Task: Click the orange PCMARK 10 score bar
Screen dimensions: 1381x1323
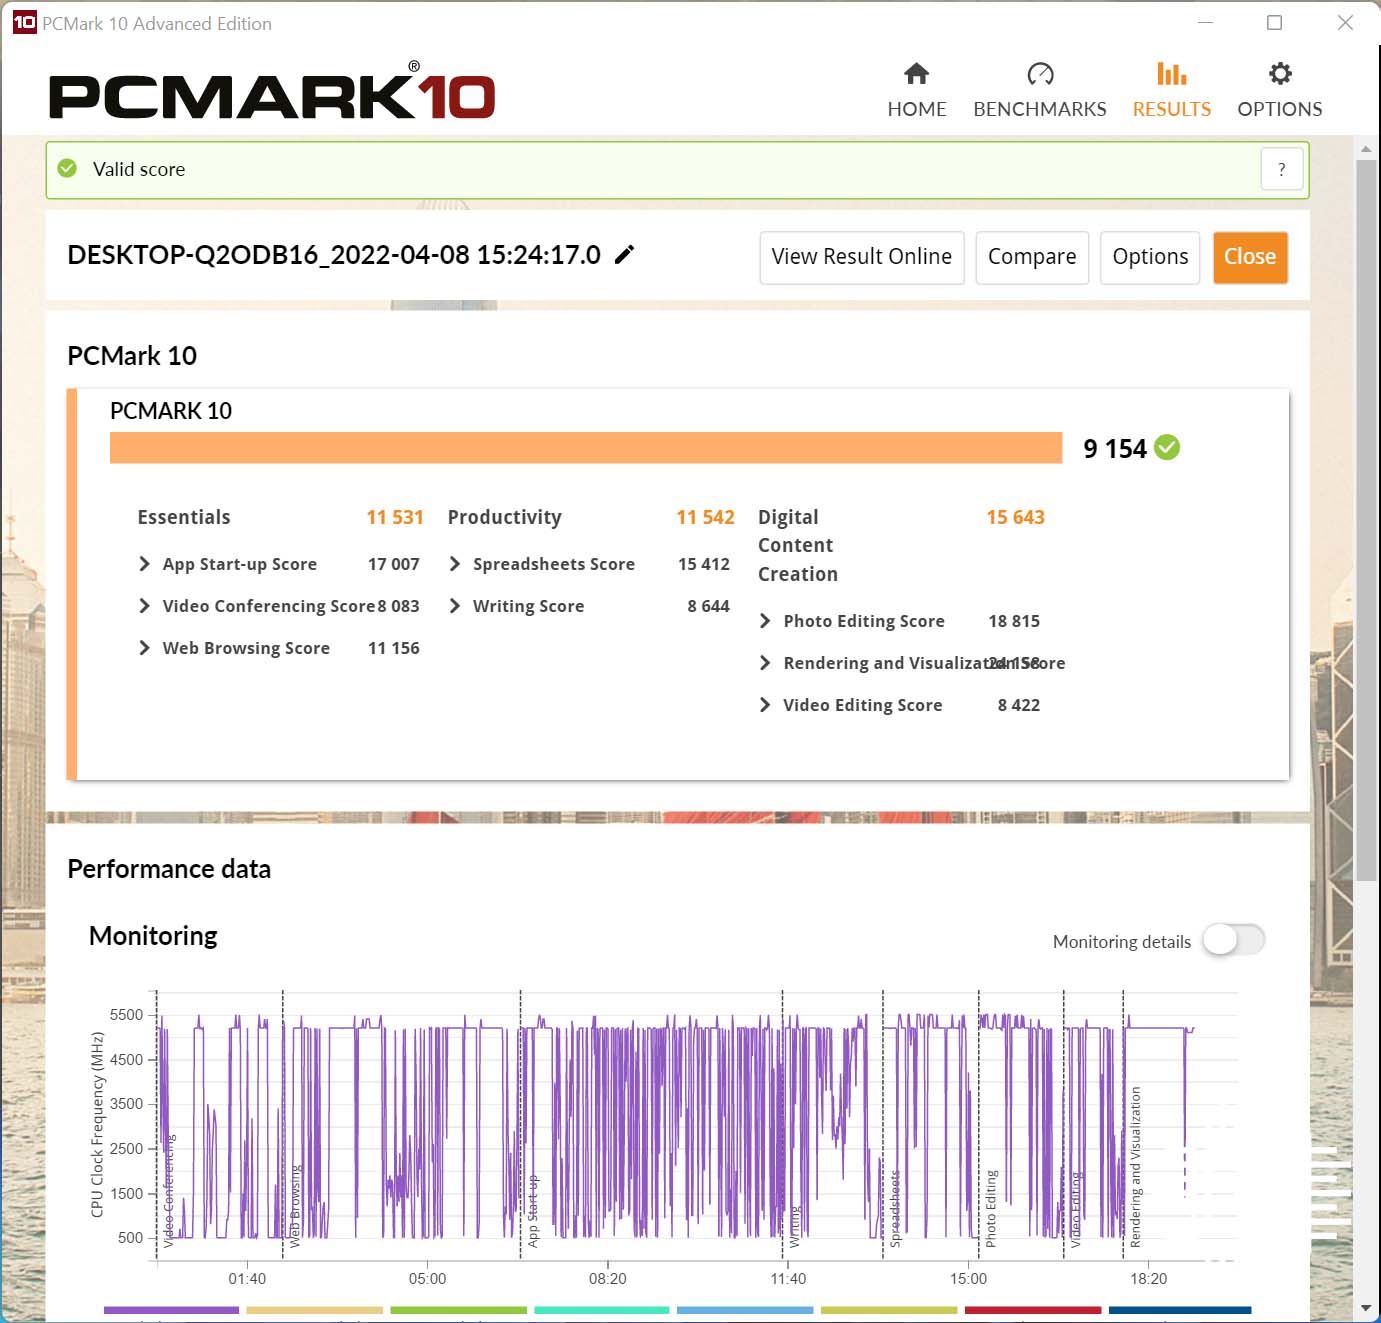Action: coord(585,447)
